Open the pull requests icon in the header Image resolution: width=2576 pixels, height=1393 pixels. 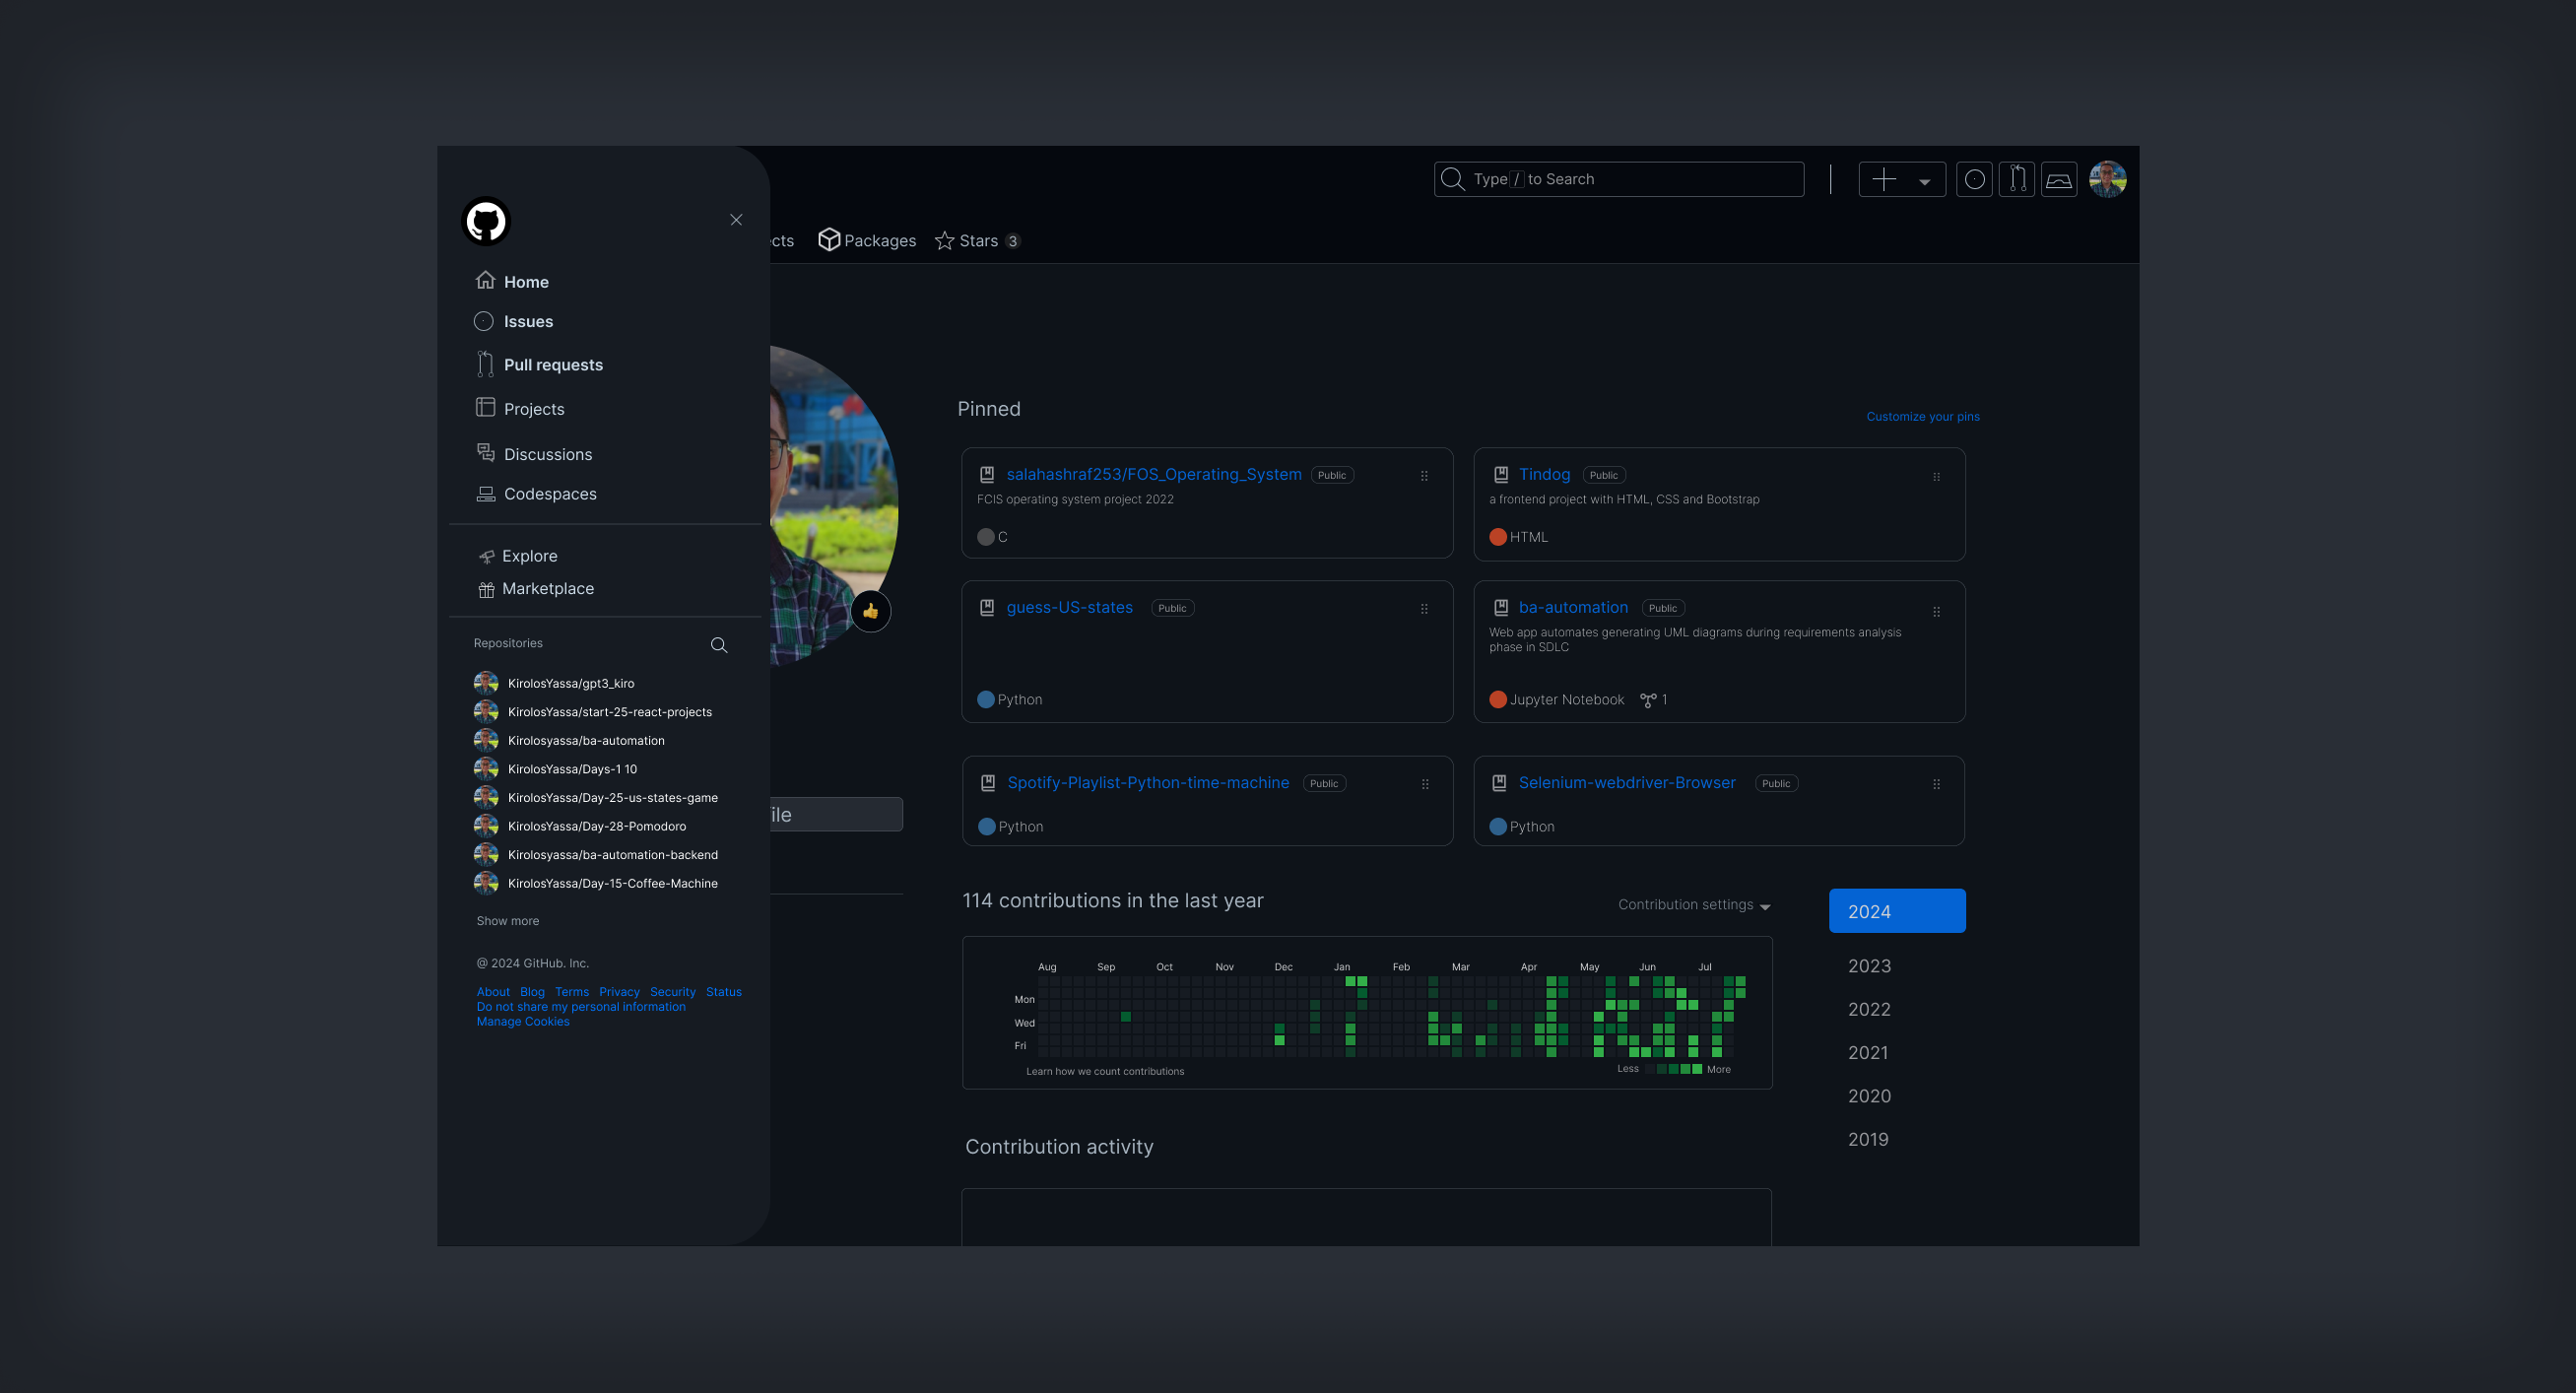pos(2016,179)
